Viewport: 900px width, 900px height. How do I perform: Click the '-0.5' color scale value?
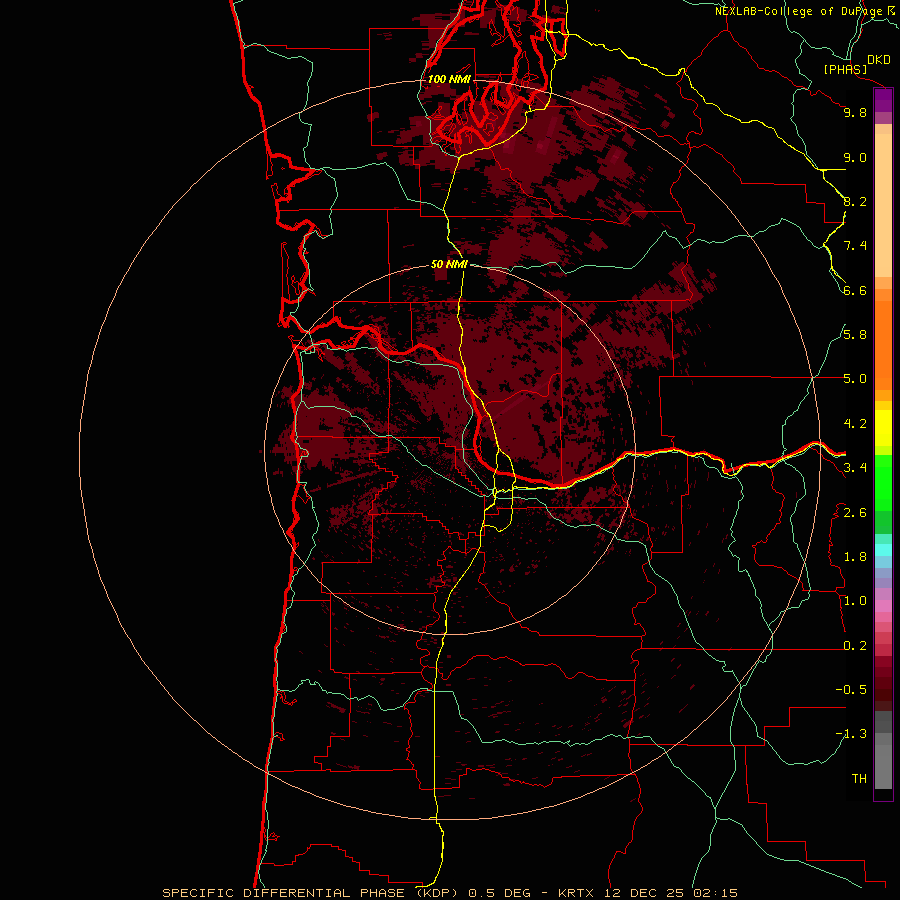click(x=851, y=690)
